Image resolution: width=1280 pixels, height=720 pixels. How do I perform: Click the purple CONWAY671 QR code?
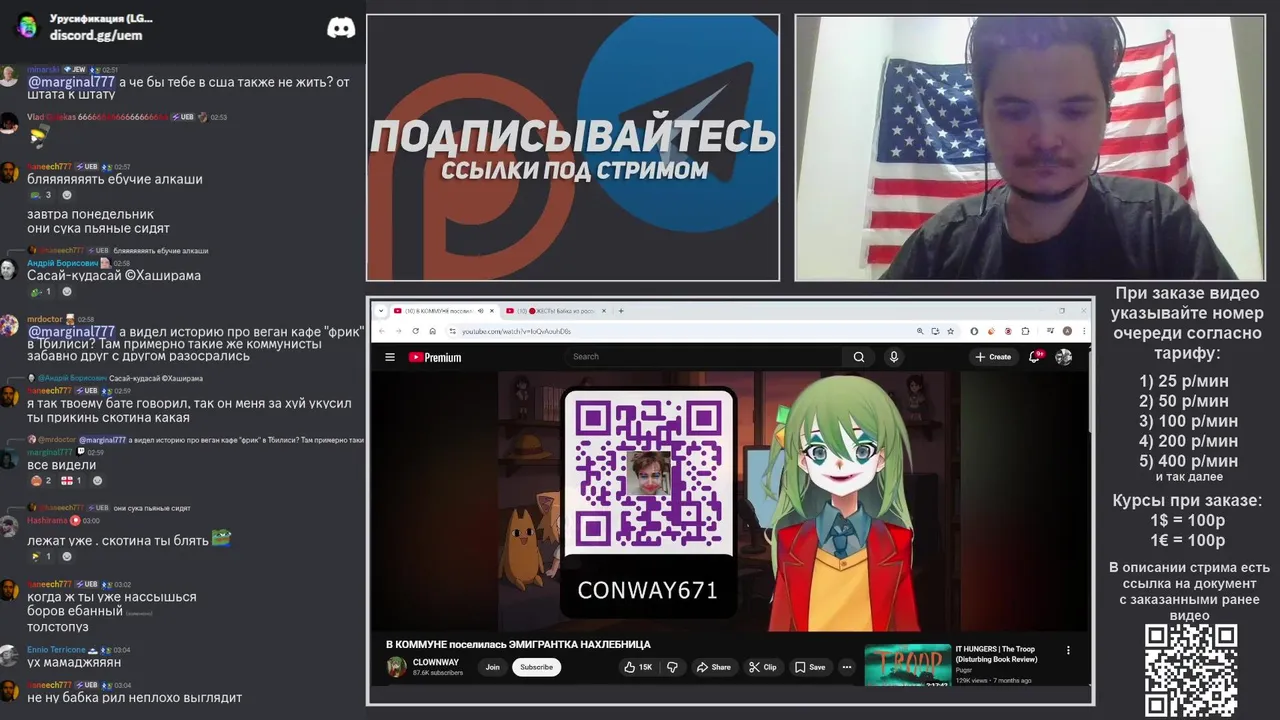pyautogui.click(x=649, y=472)
